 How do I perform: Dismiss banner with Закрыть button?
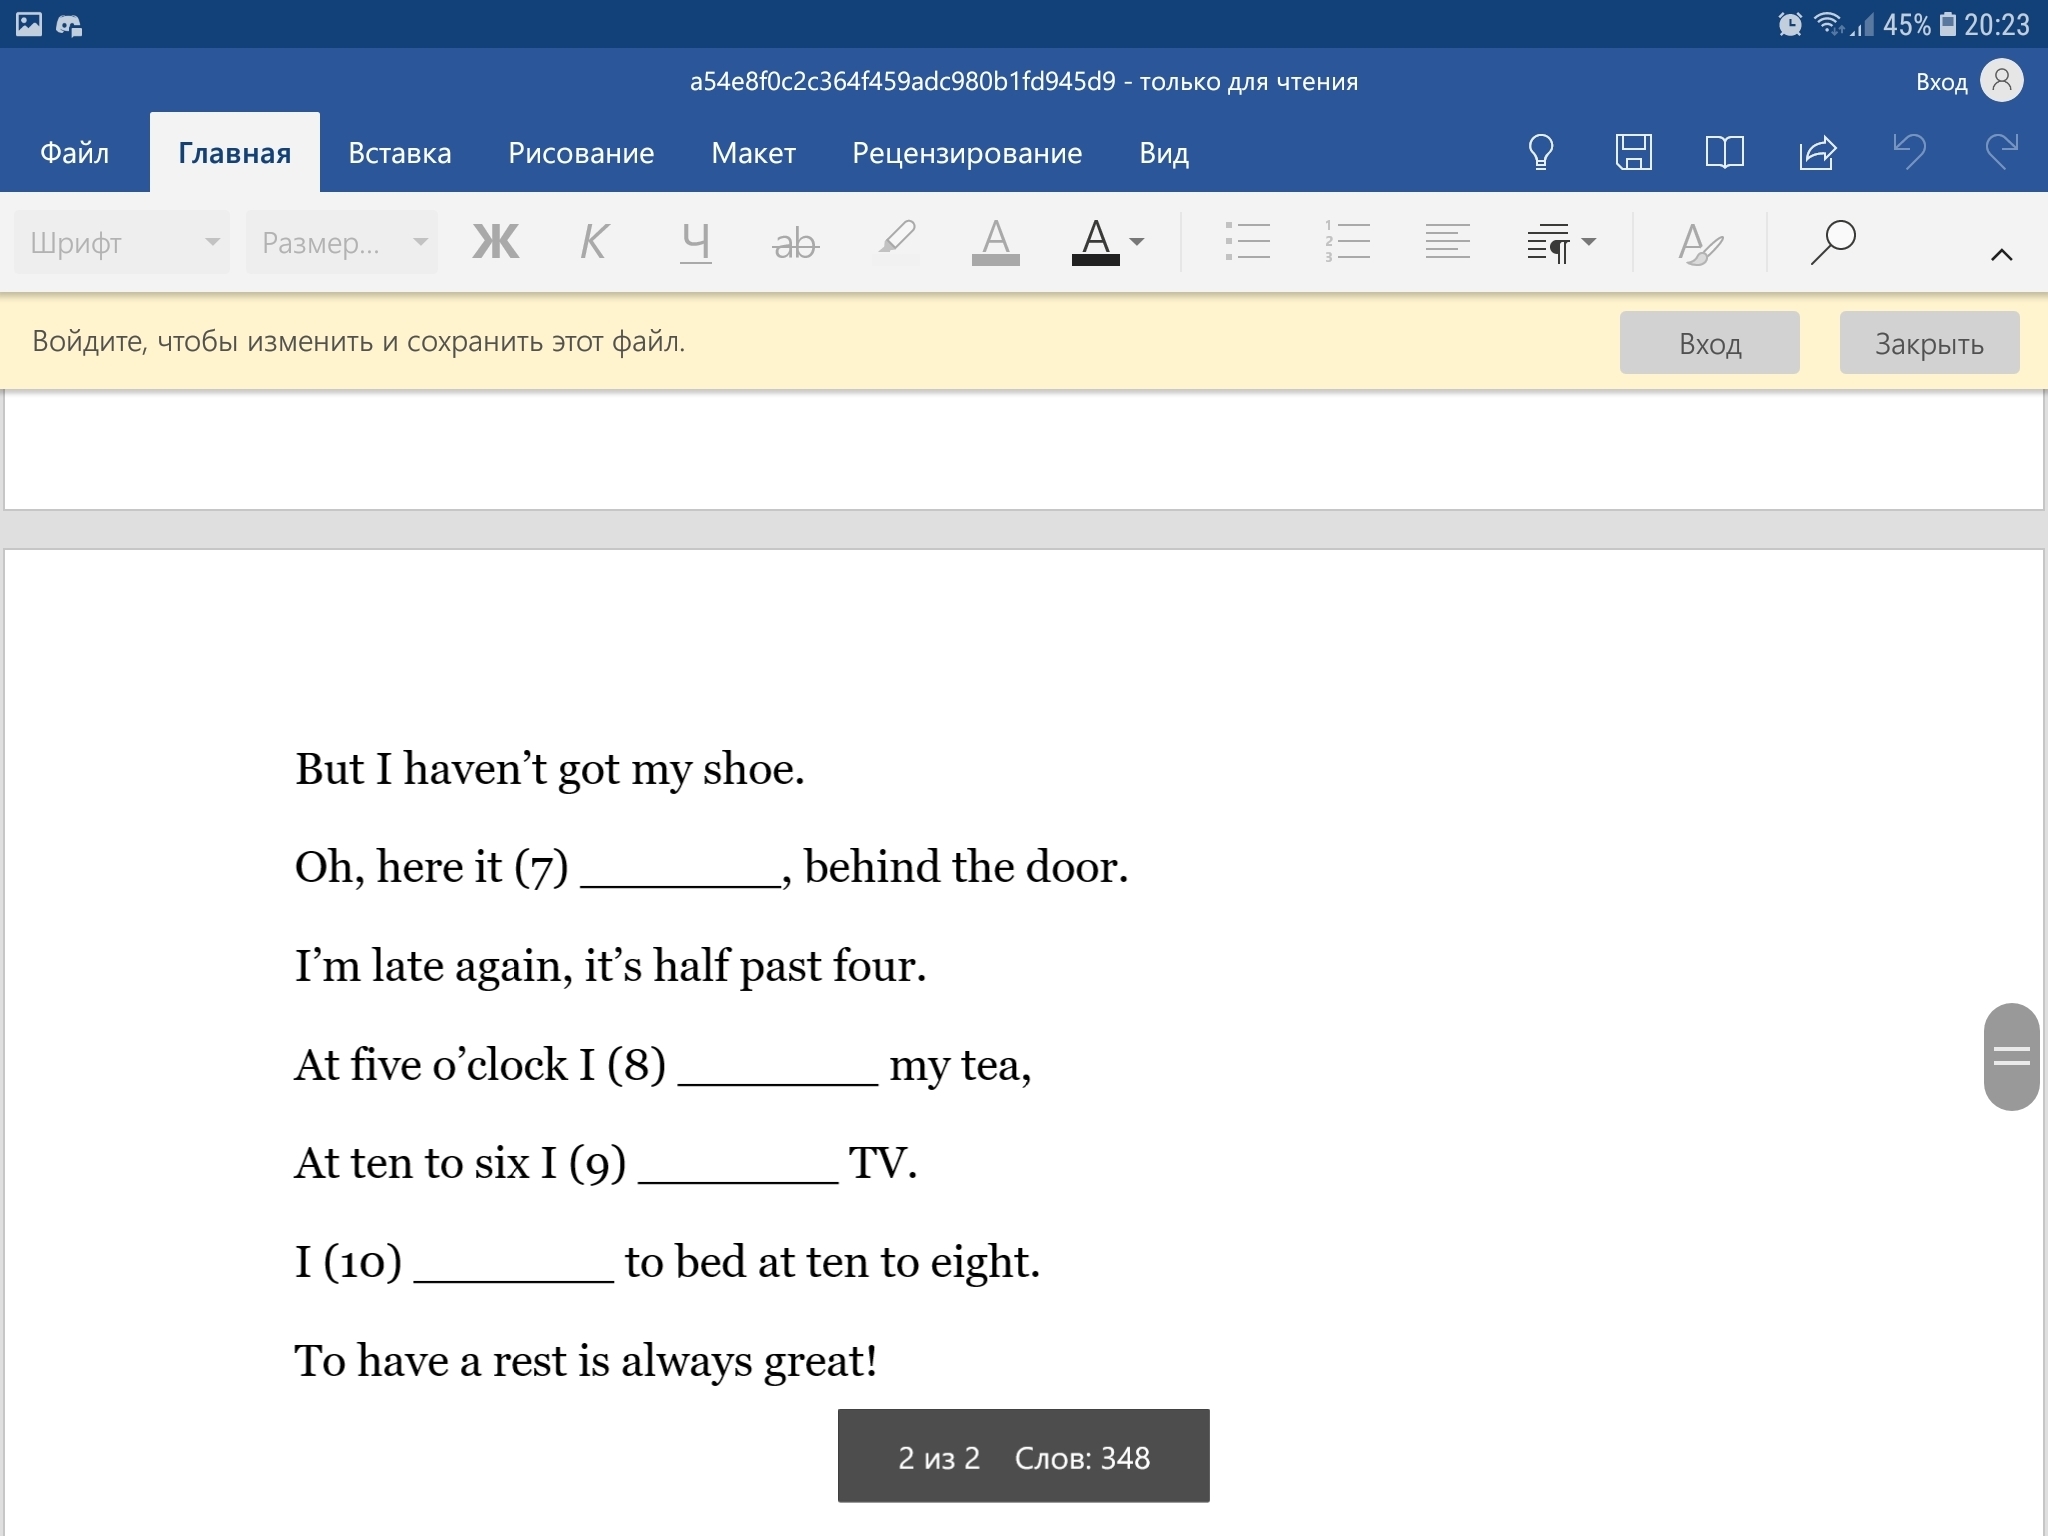click(x=1929, y=343)
